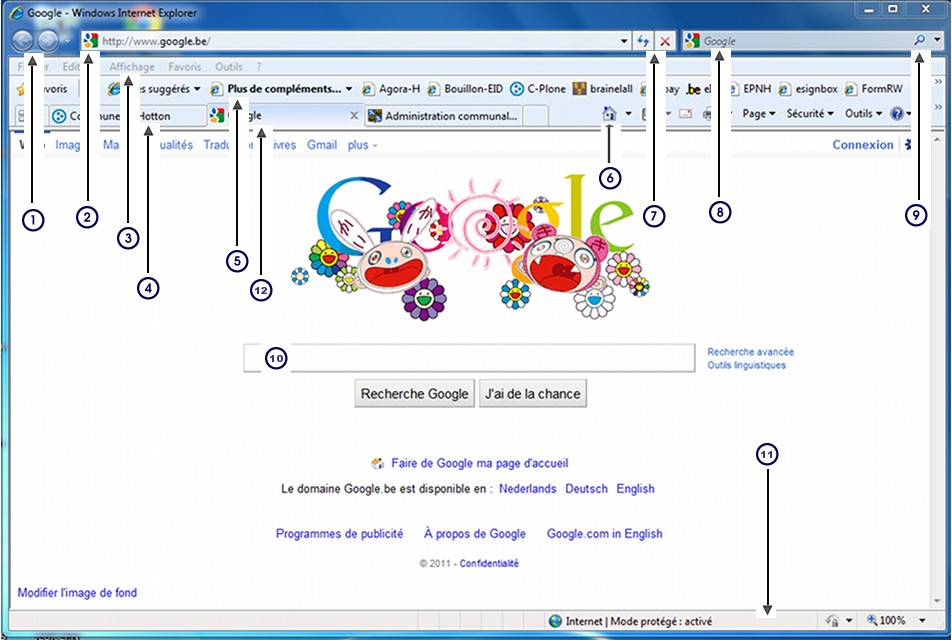Expand the Page dropdown in command bar
Image resolution: width=952 pixels, height=640 pixels.
(x=759, y=114)
